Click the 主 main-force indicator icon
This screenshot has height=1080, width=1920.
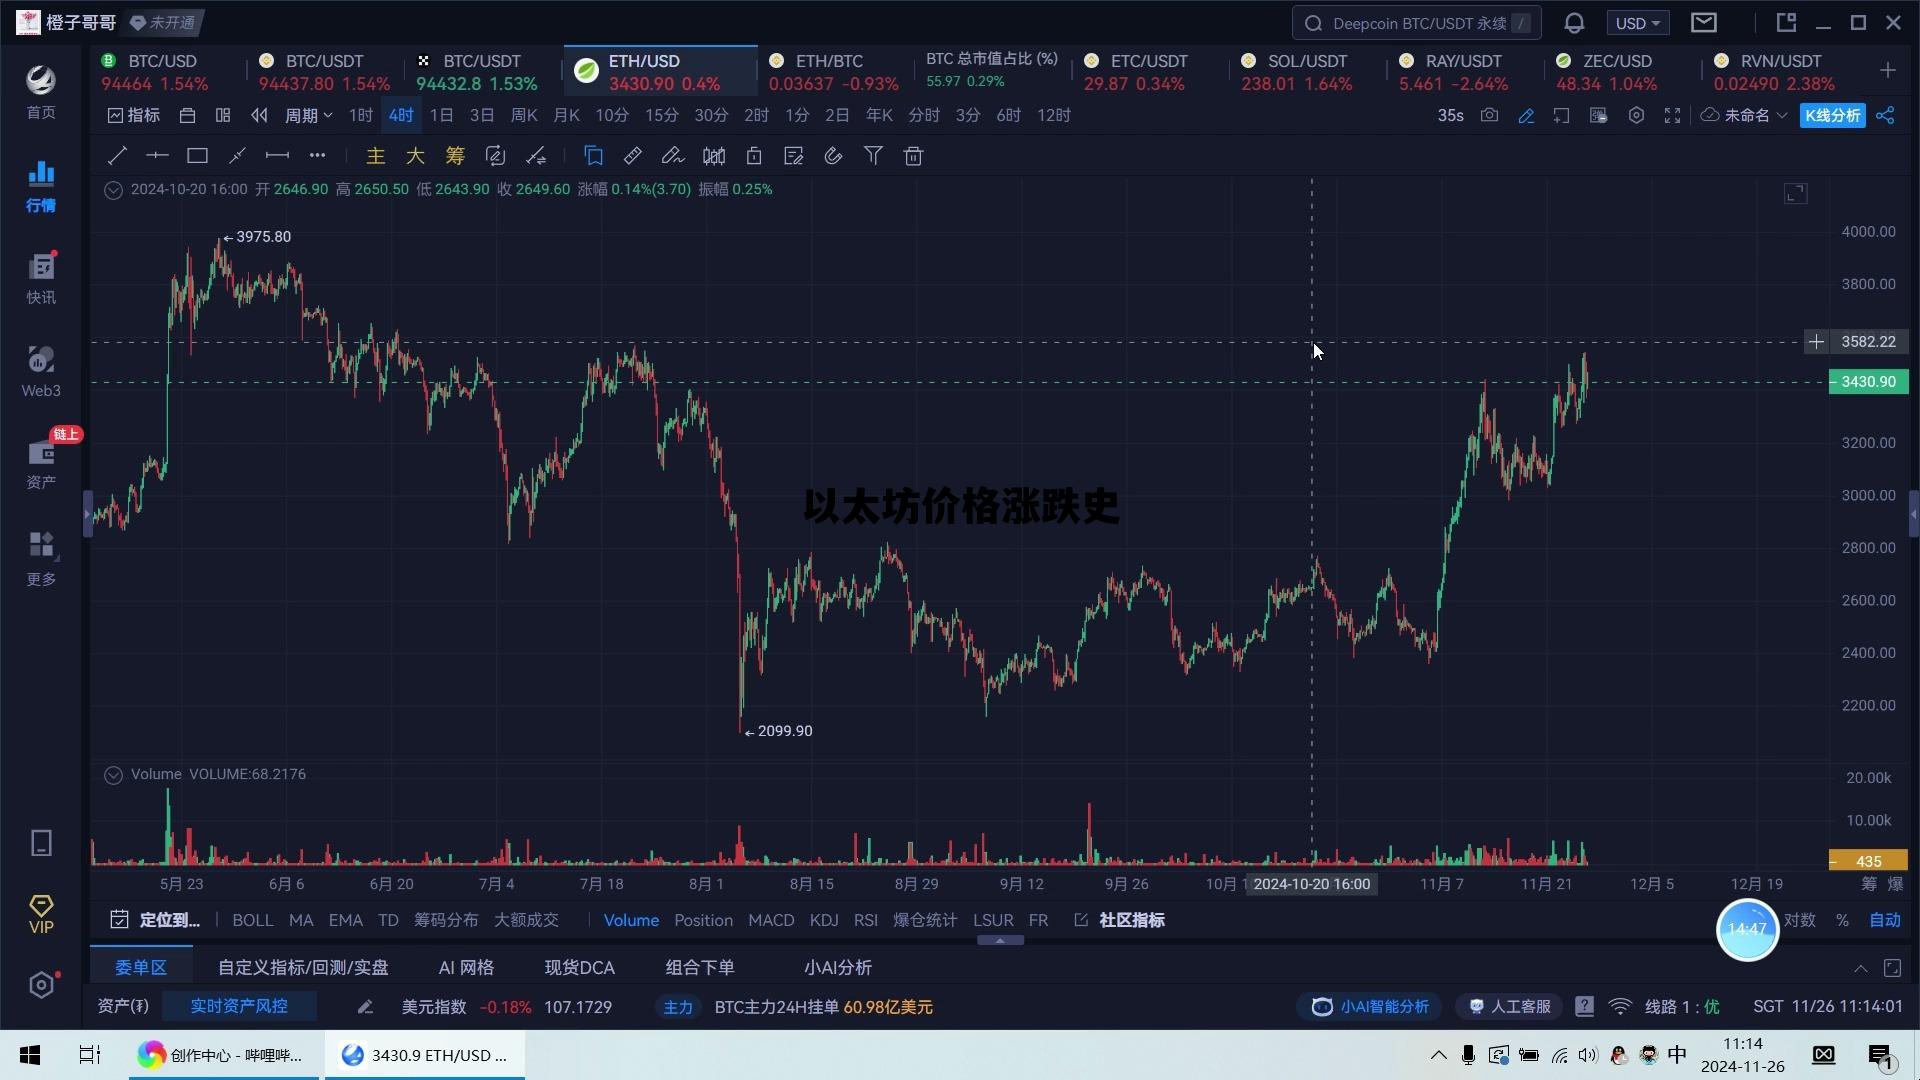click(375, 156)
